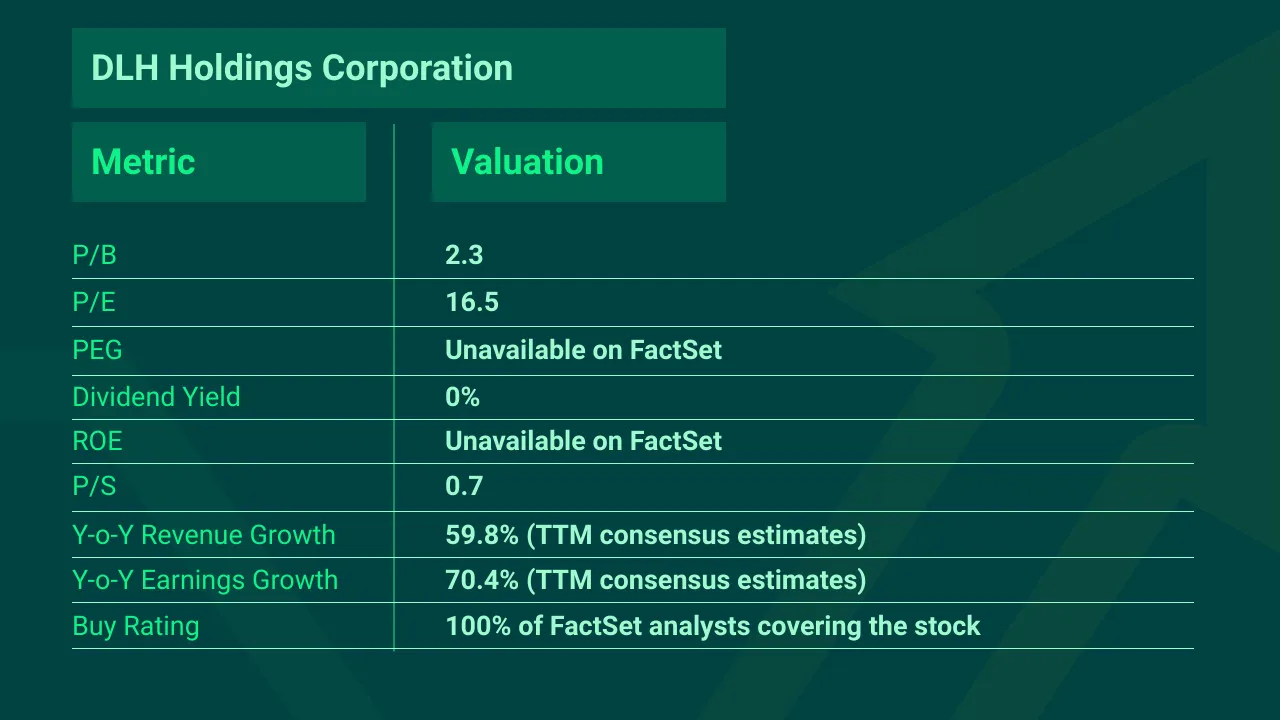
Task: Select the 0% dividend yield value
Action: pyautogui.click(x=462, y=397)
